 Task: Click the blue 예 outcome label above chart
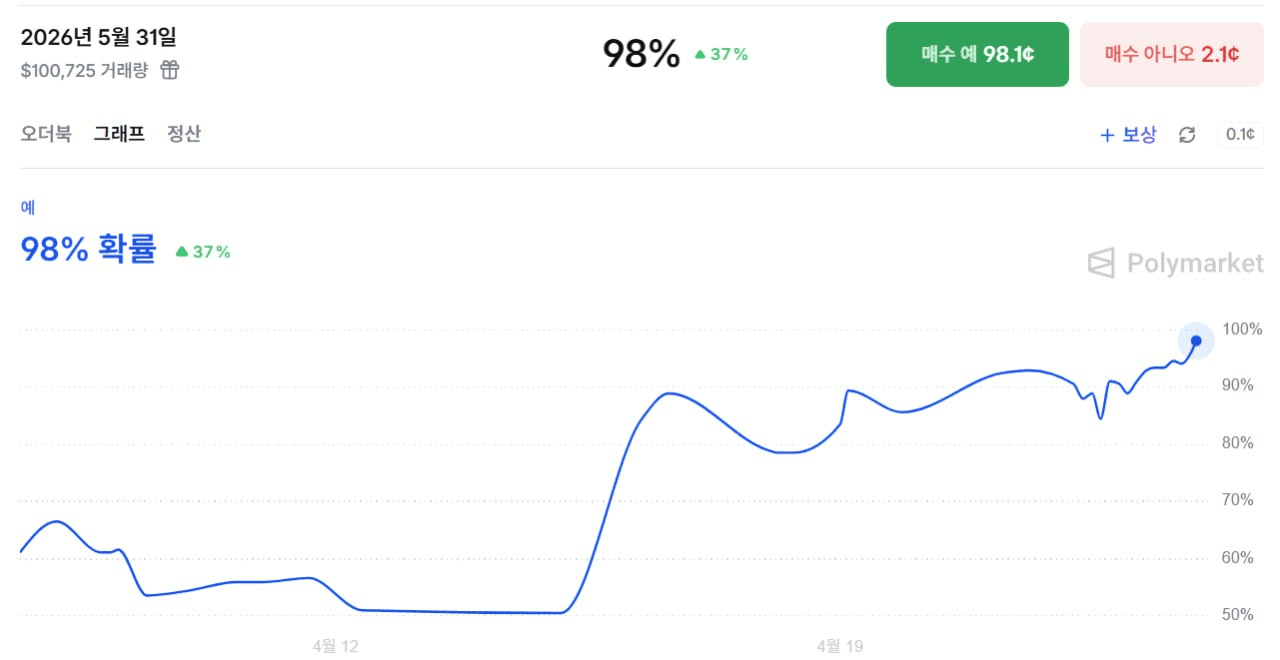28,207
